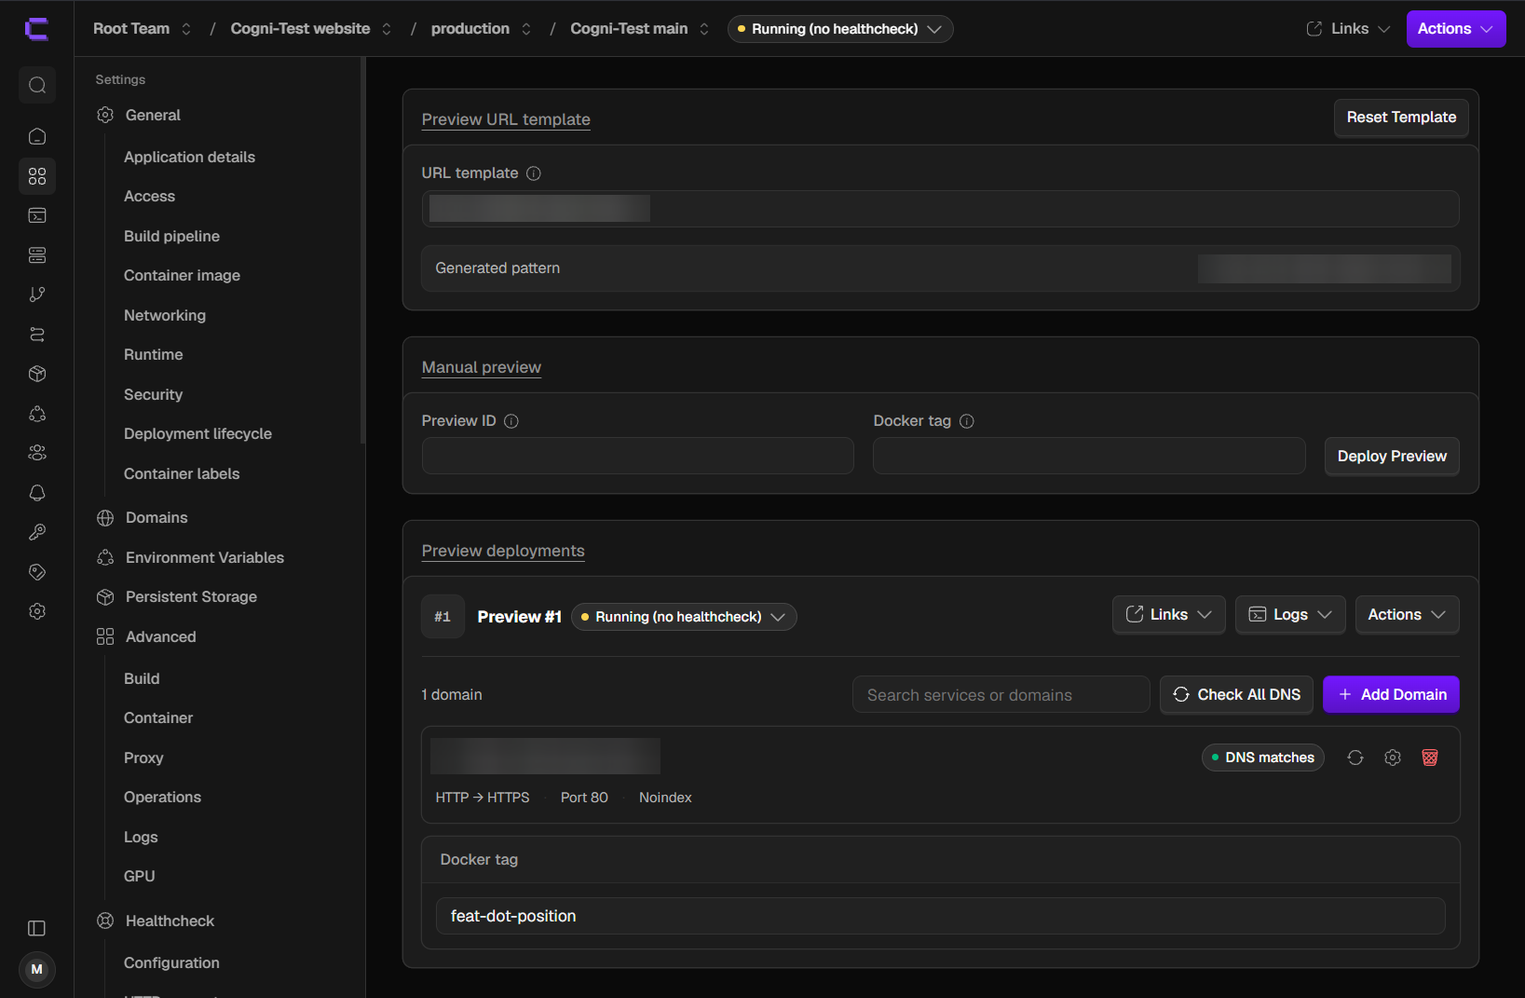The width and height of the screenshot is (1525, 998).
Task: Click the Search services or domains field
Action: [x=1001, y=695]
